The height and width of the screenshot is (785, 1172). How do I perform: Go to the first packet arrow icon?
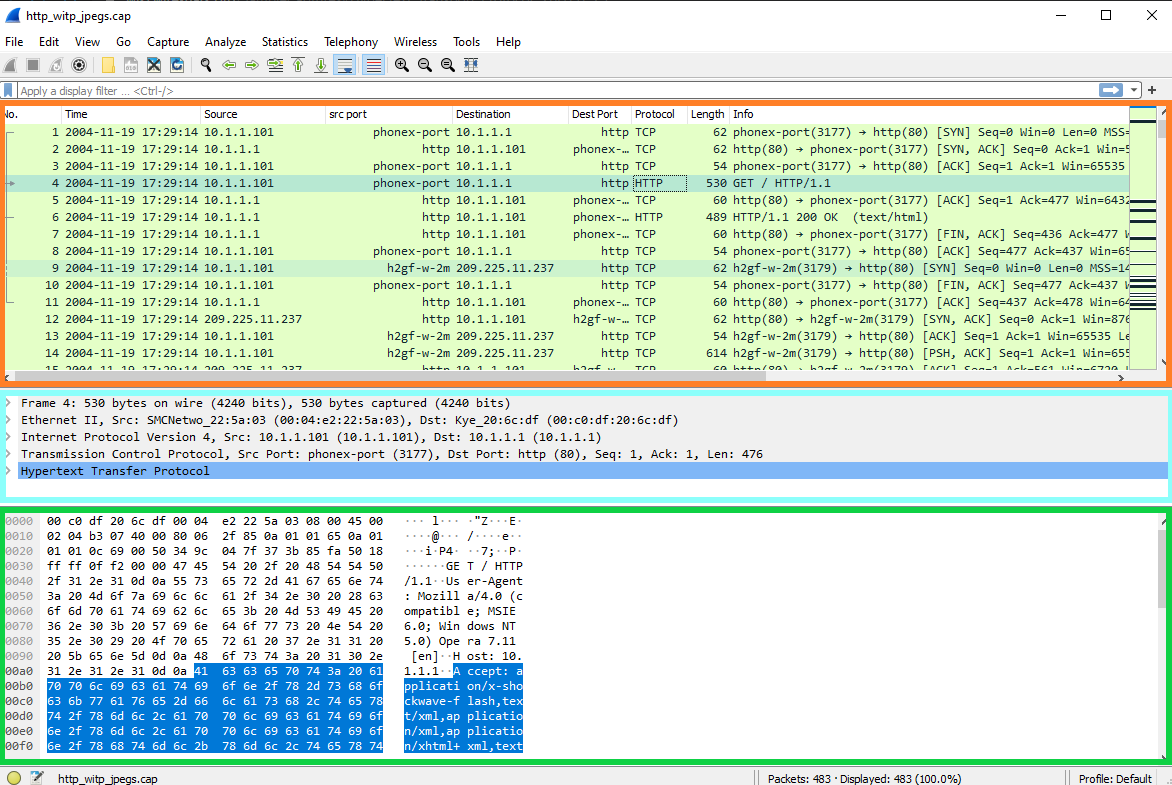click(298, 65)
